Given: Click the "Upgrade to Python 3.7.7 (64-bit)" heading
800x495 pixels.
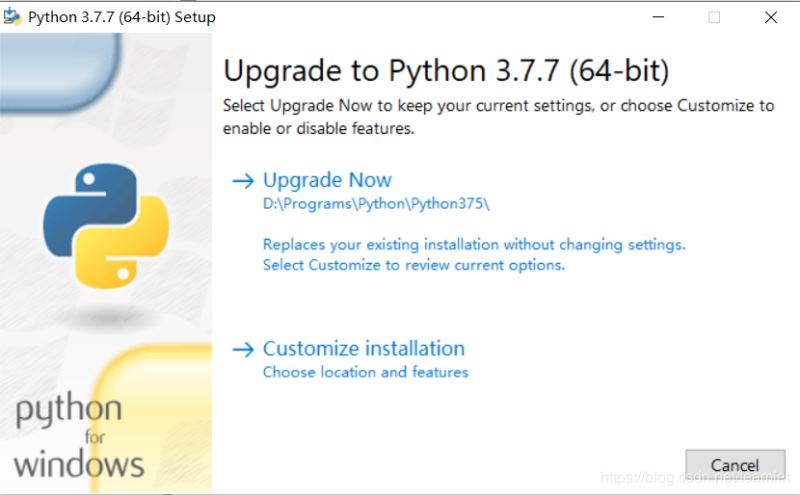Looking at the screenshot, I should pyautogui.click(x=446, y=71).
